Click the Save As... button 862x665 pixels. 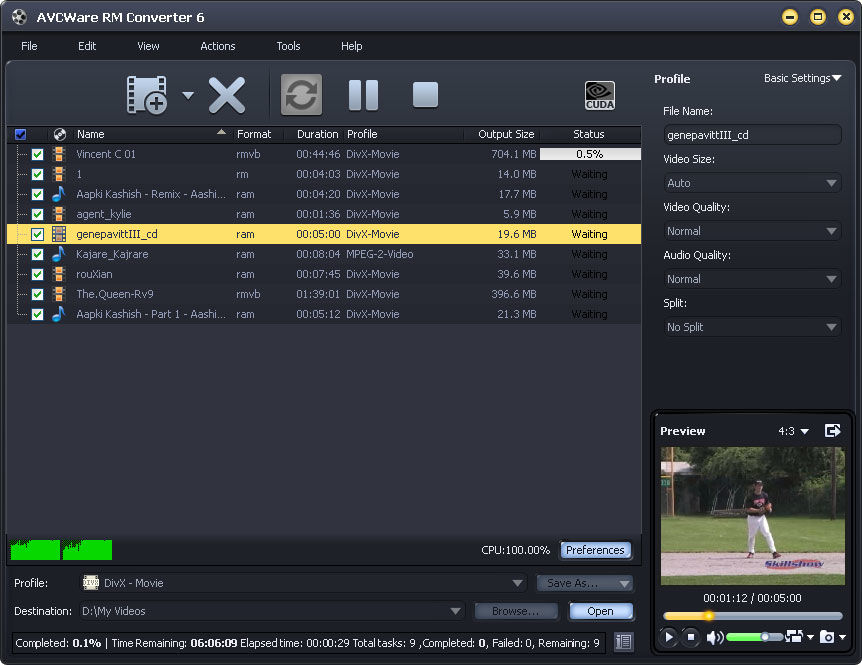click(584, 583)
